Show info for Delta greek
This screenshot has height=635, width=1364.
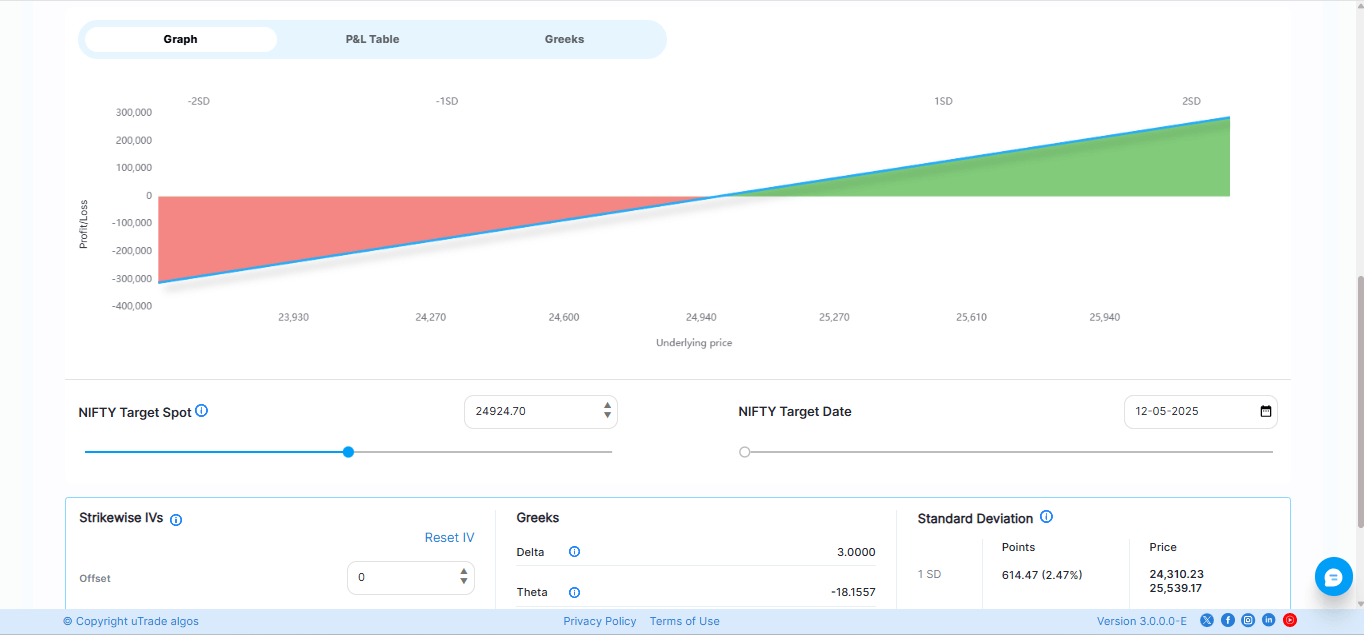(x=574, y=552)
